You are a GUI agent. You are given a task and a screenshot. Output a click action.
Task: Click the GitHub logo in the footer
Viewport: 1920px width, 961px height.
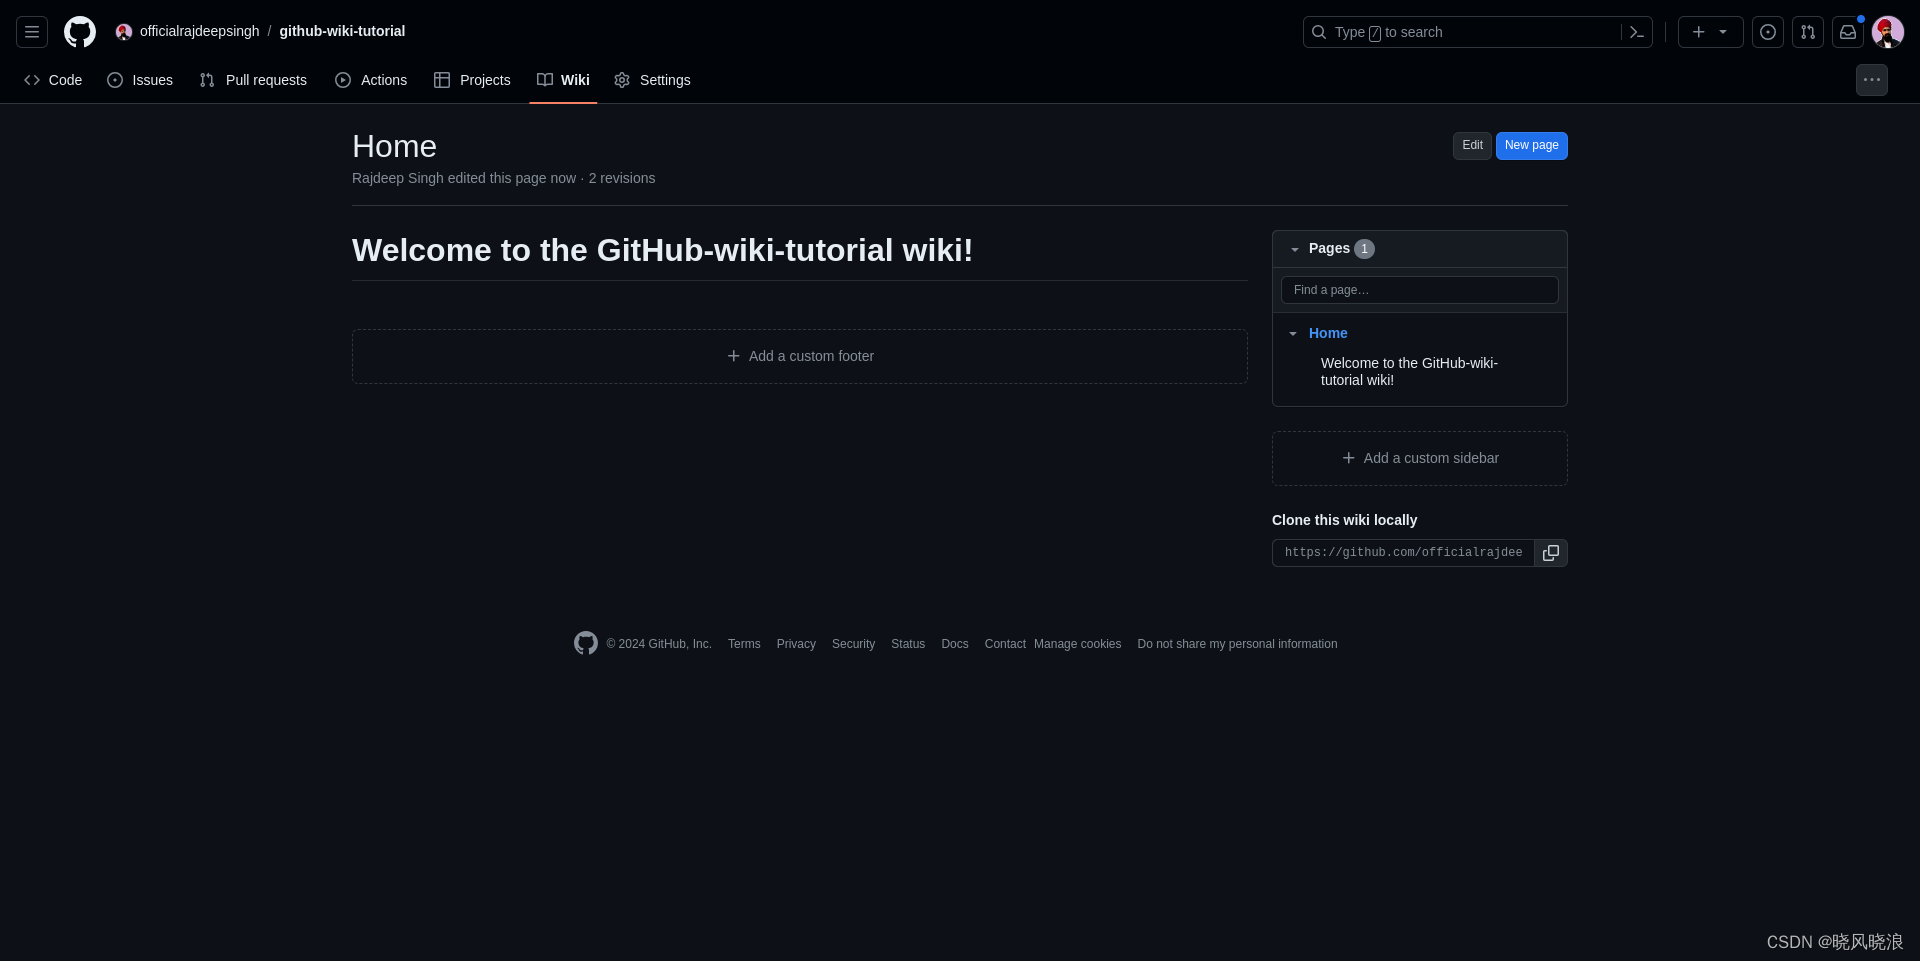tap(586, 643)
